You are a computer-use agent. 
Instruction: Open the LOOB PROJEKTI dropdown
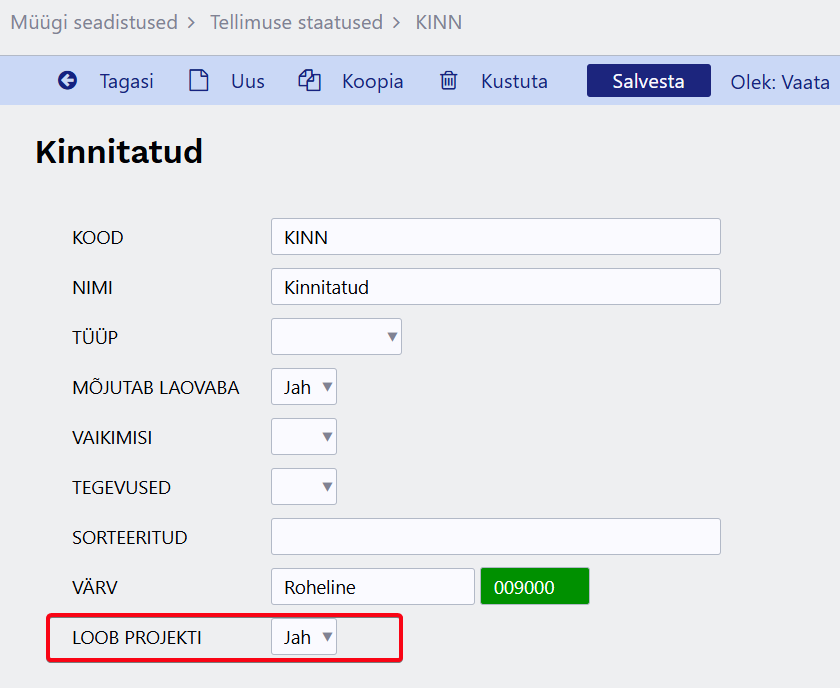click(304, 637)
